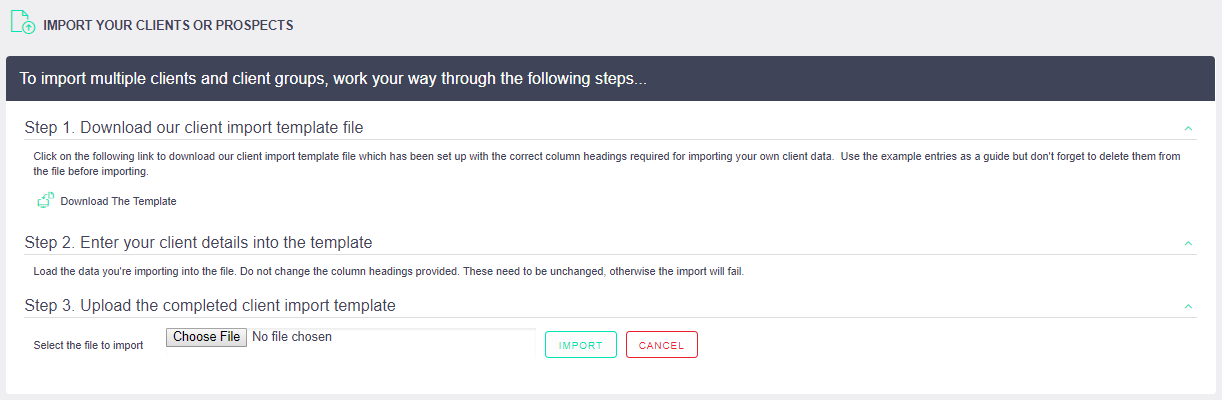Cancel the client import
Screen dimensions: 1222x400
coord(661,345)
